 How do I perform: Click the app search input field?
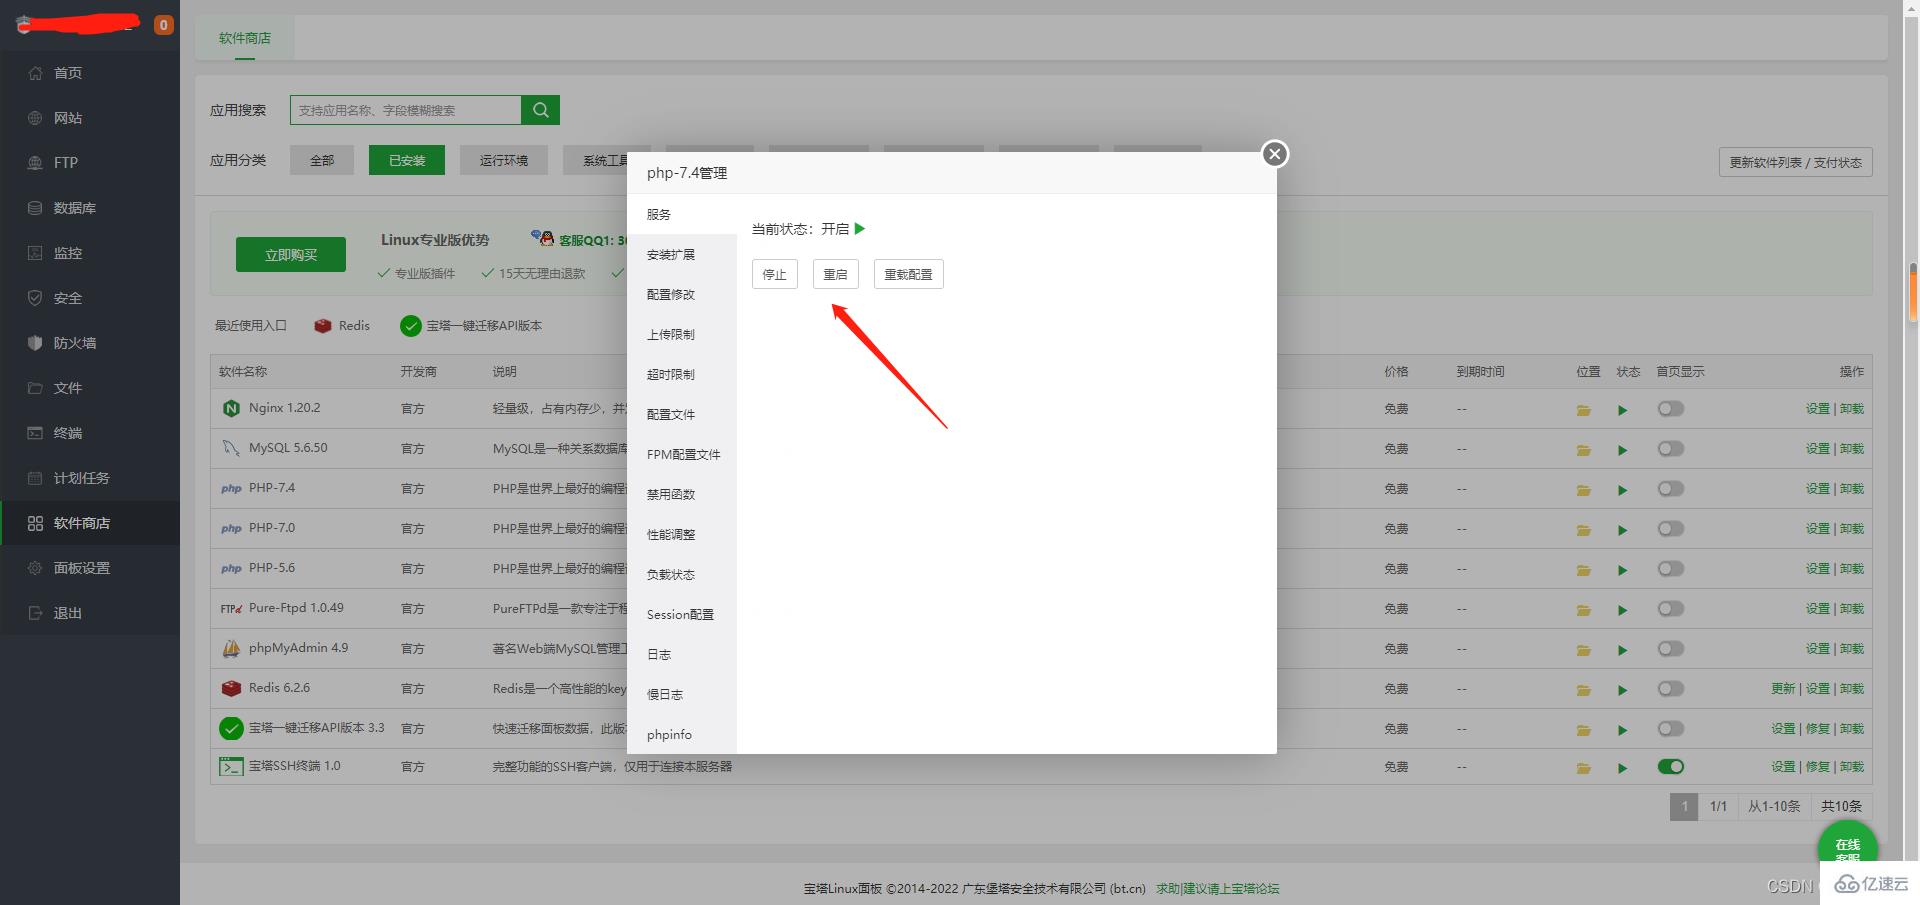pos(405,110)
